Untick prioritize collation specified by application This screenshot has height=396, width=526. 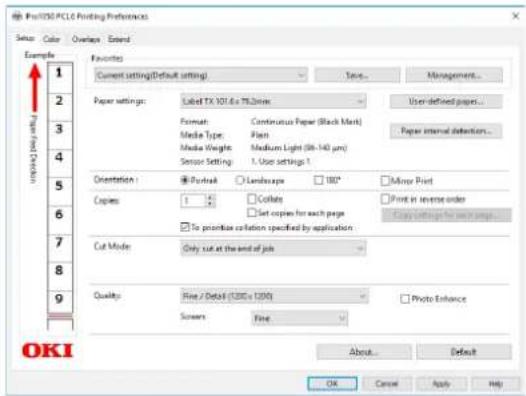click(x=185, y=227)
